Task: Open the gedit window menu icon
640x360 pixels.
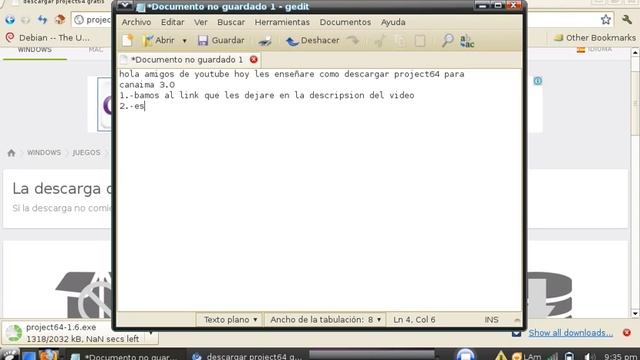Action: point(125,6)
